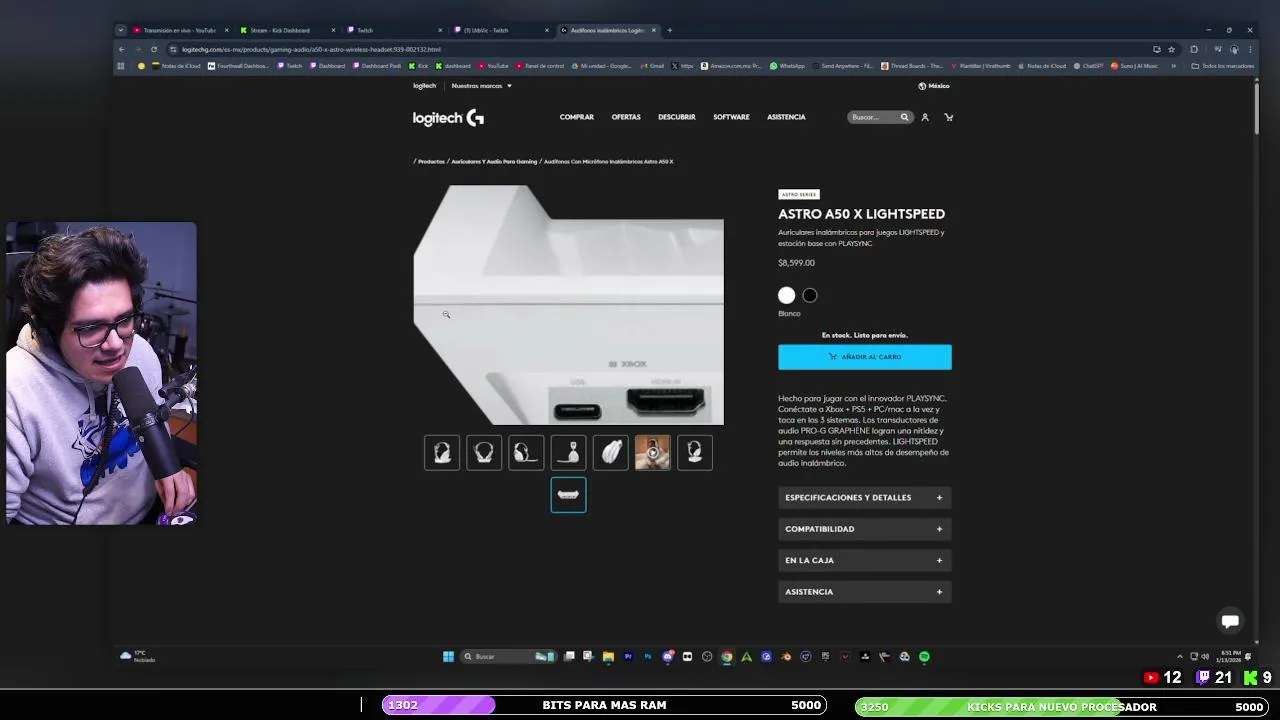
Task: Open the COMPRAR menu
Action: 577,117
